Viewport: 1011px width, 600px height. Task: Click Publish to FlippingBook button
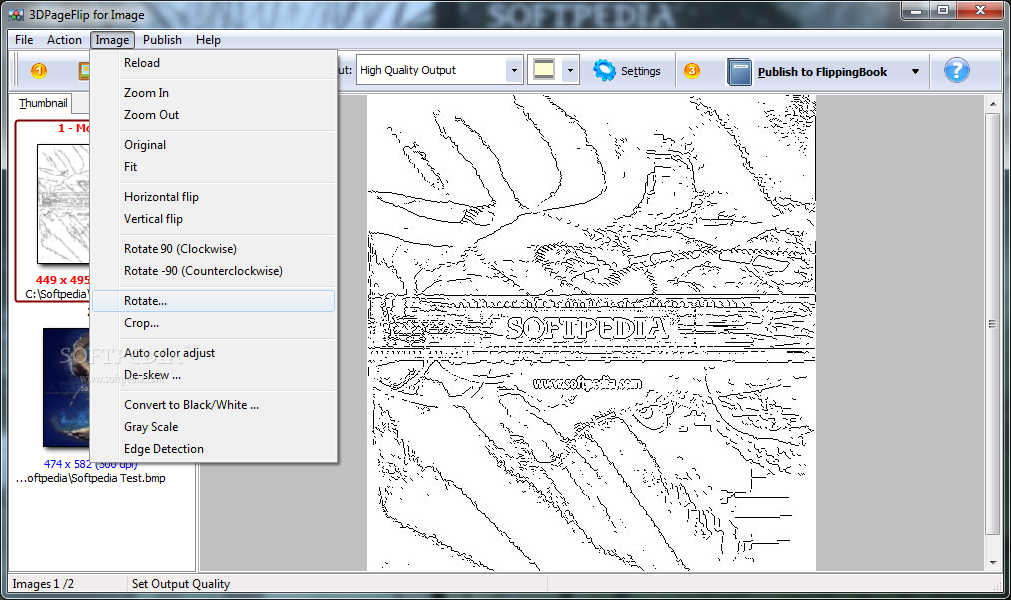click(822, 72)
